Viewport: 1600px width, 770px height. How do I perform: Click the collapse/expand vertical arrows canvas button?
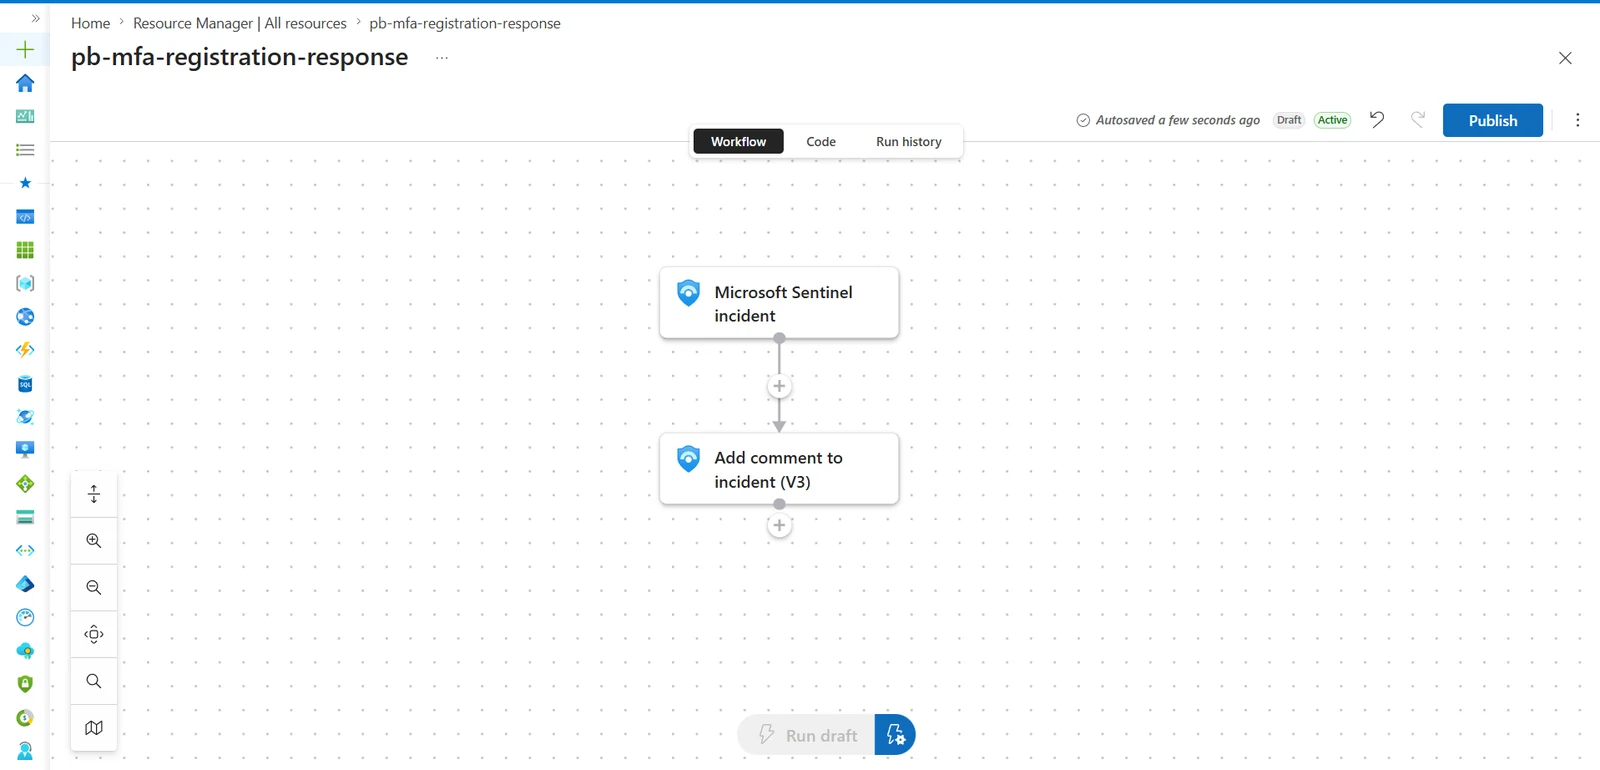[94, 494]
